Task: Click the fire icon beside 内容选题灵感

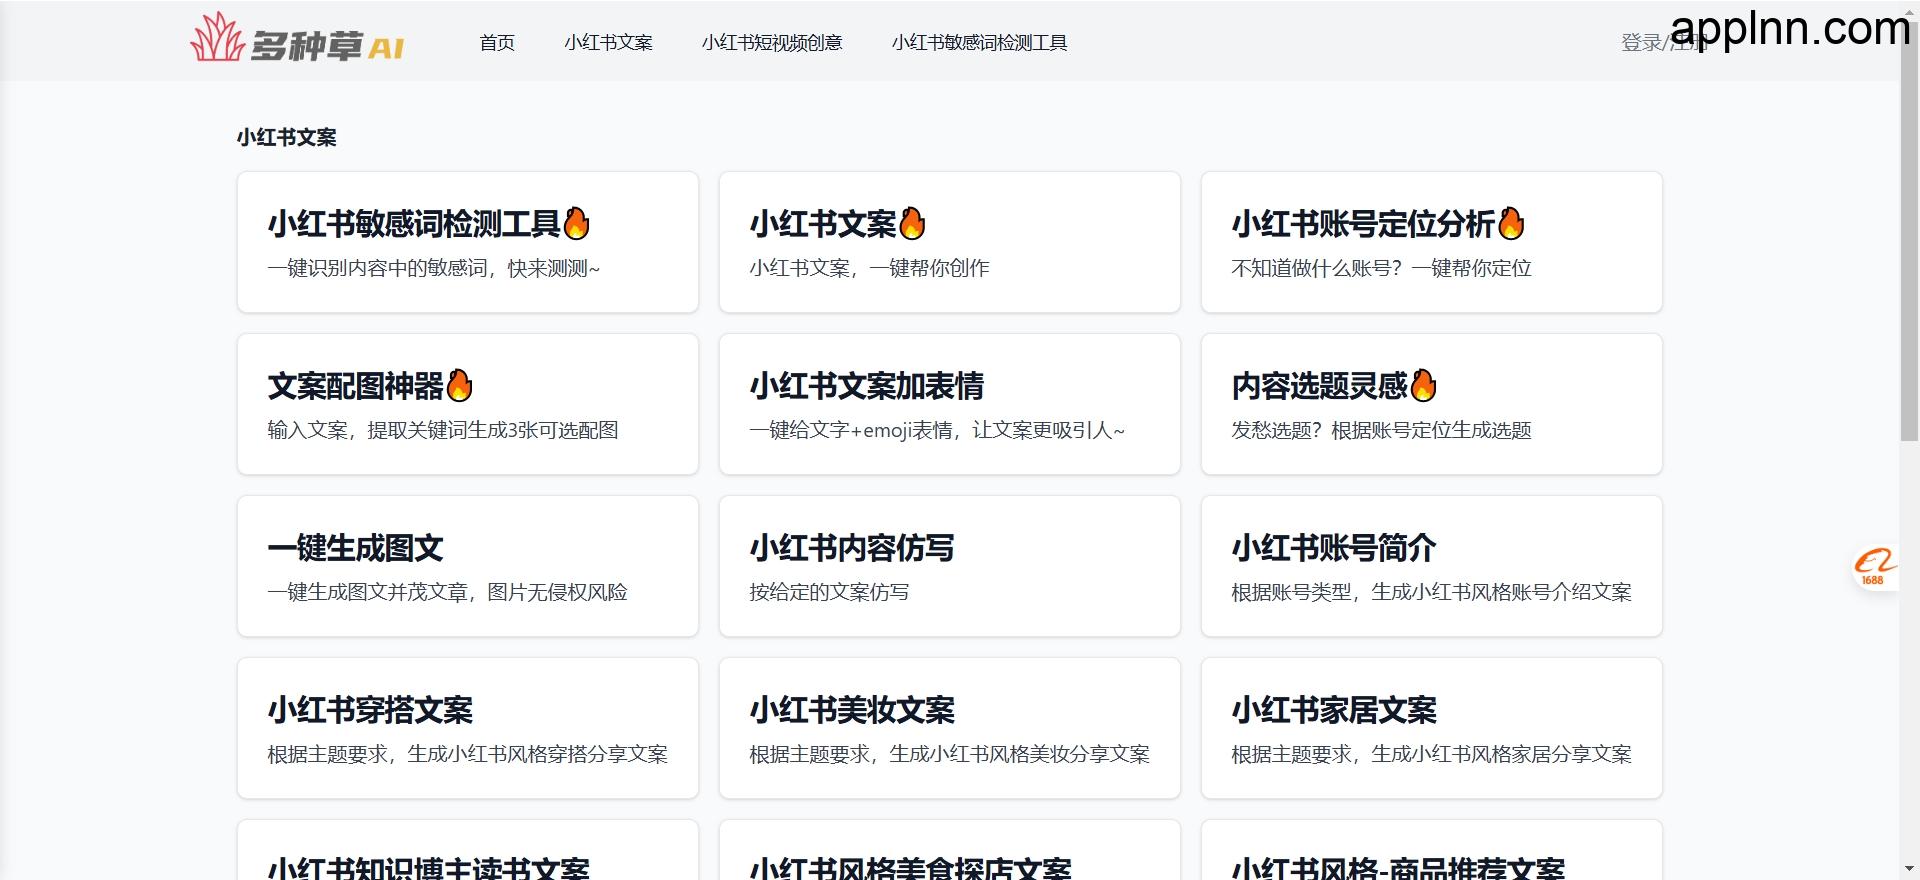Action: coord(1423,385)
